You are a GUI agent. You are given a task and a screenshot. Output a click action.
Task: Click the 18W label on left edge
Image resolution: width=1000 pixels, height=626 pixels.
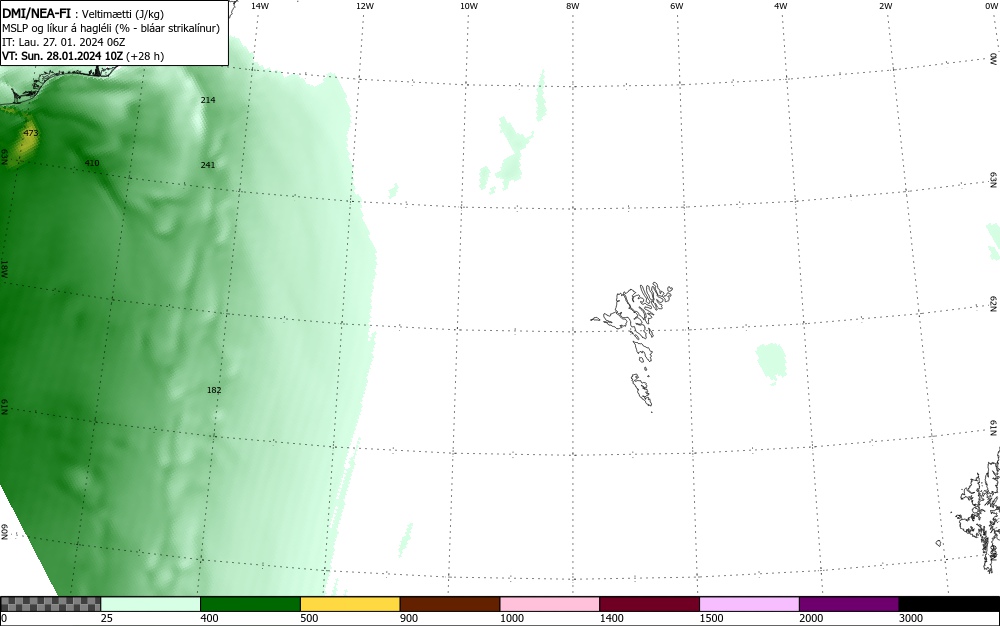[x=4, y=269]
